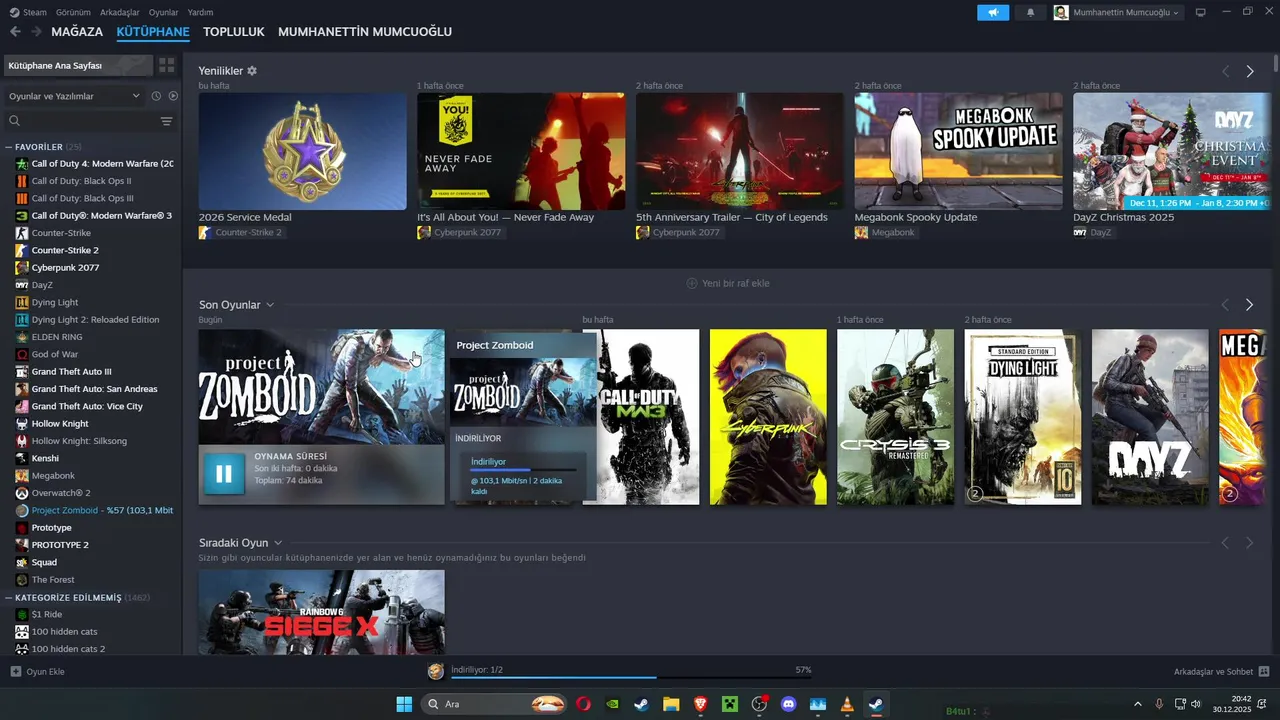Click the Project Zomboid tooltip progress bar

click(x=523, y=469)
